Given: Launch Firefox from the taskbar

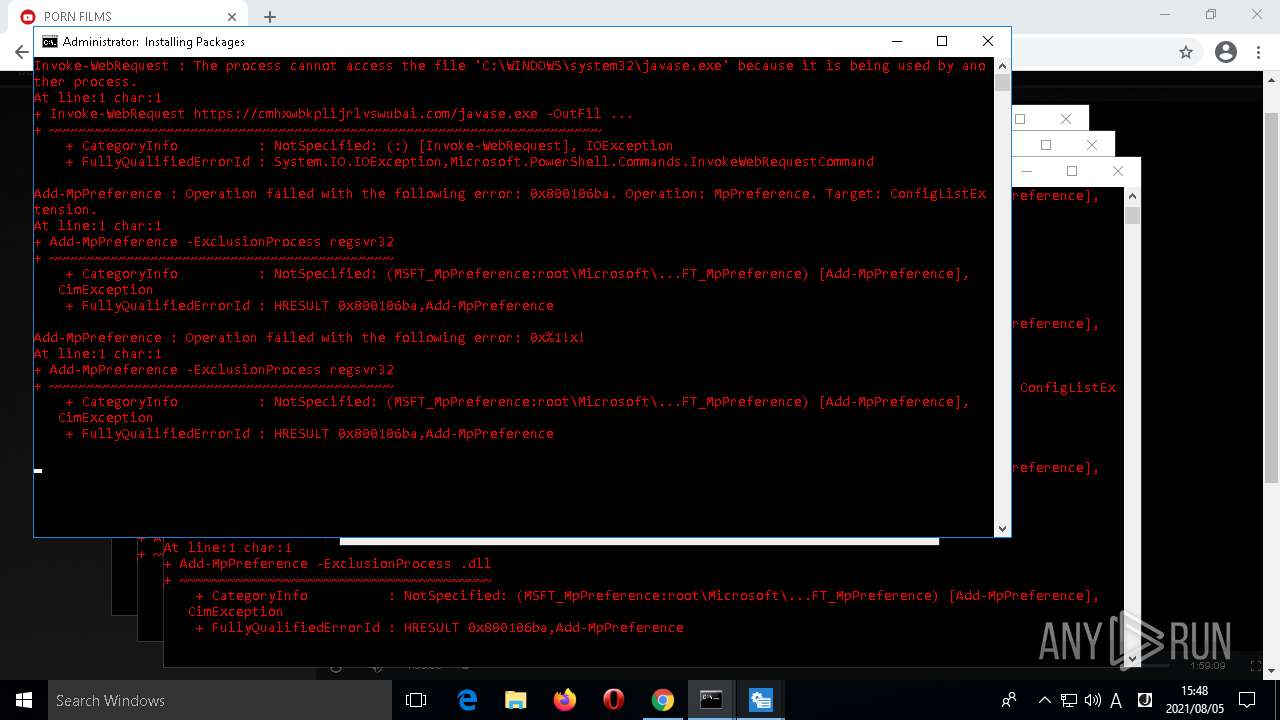Looking at the screenshot, I should 564,700.
